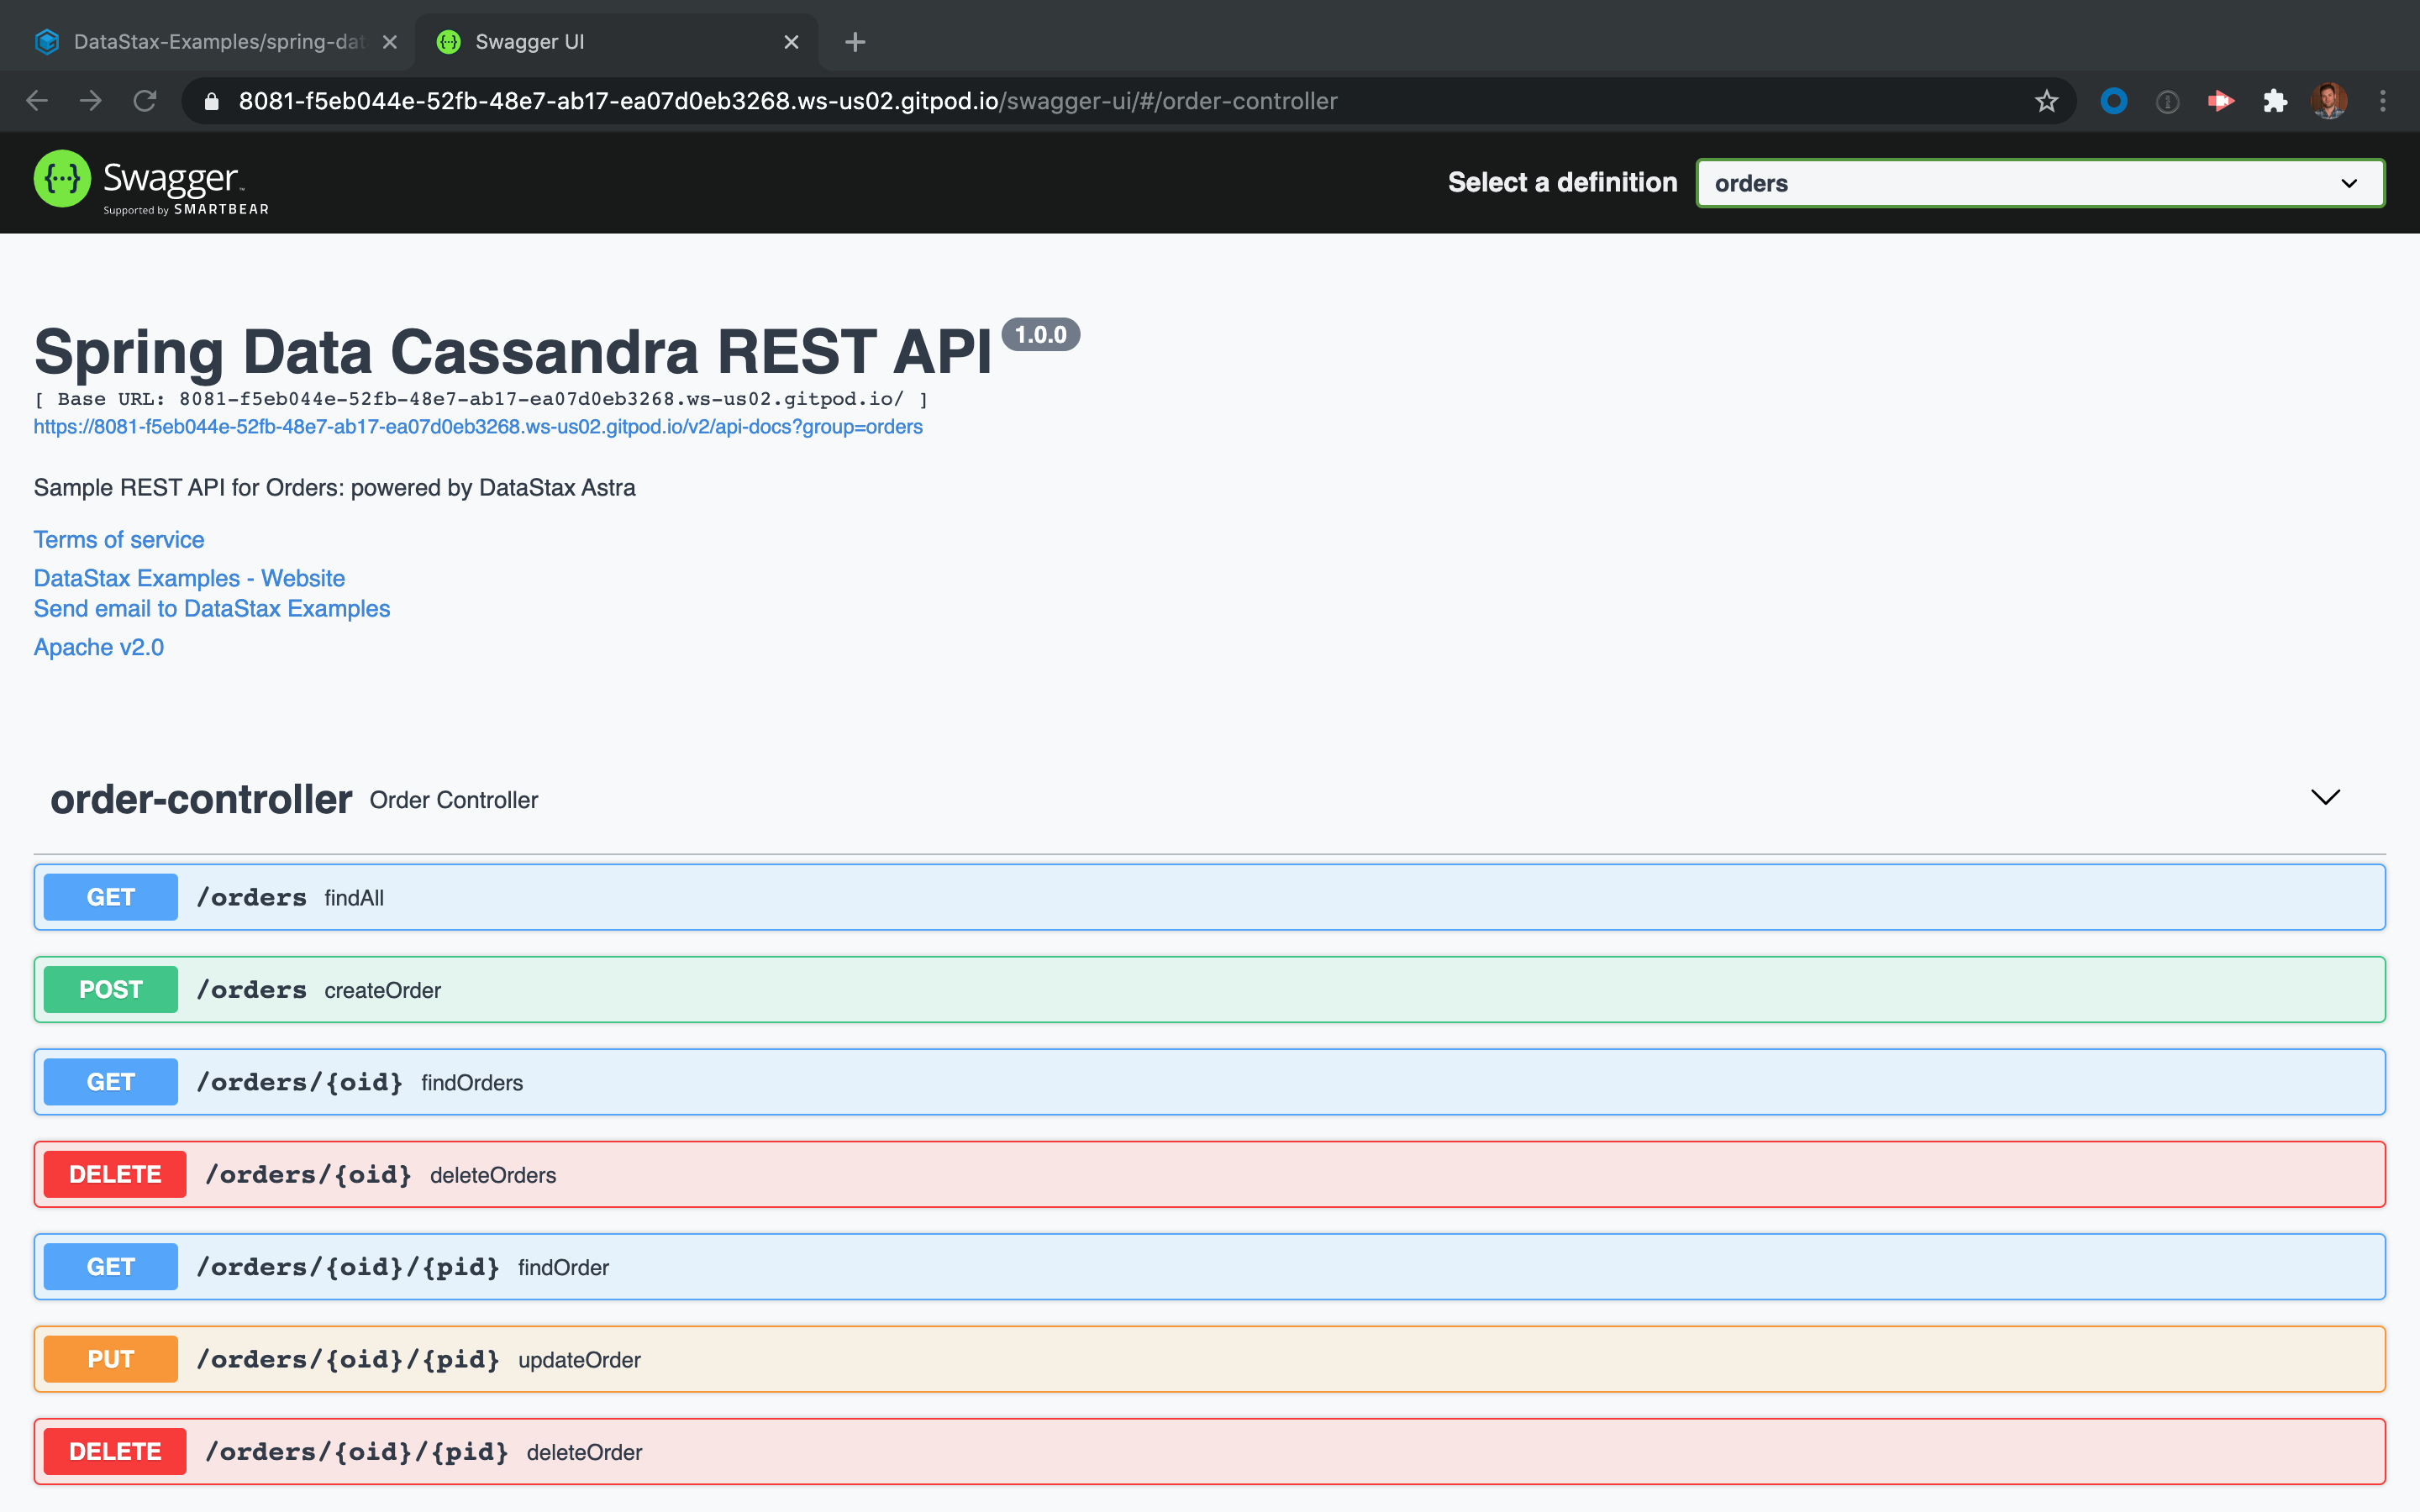Open the 'Select a definition' dropdown
Screen dimensions: 2420x1512
pyautogui.click(x=2039, y=183)
